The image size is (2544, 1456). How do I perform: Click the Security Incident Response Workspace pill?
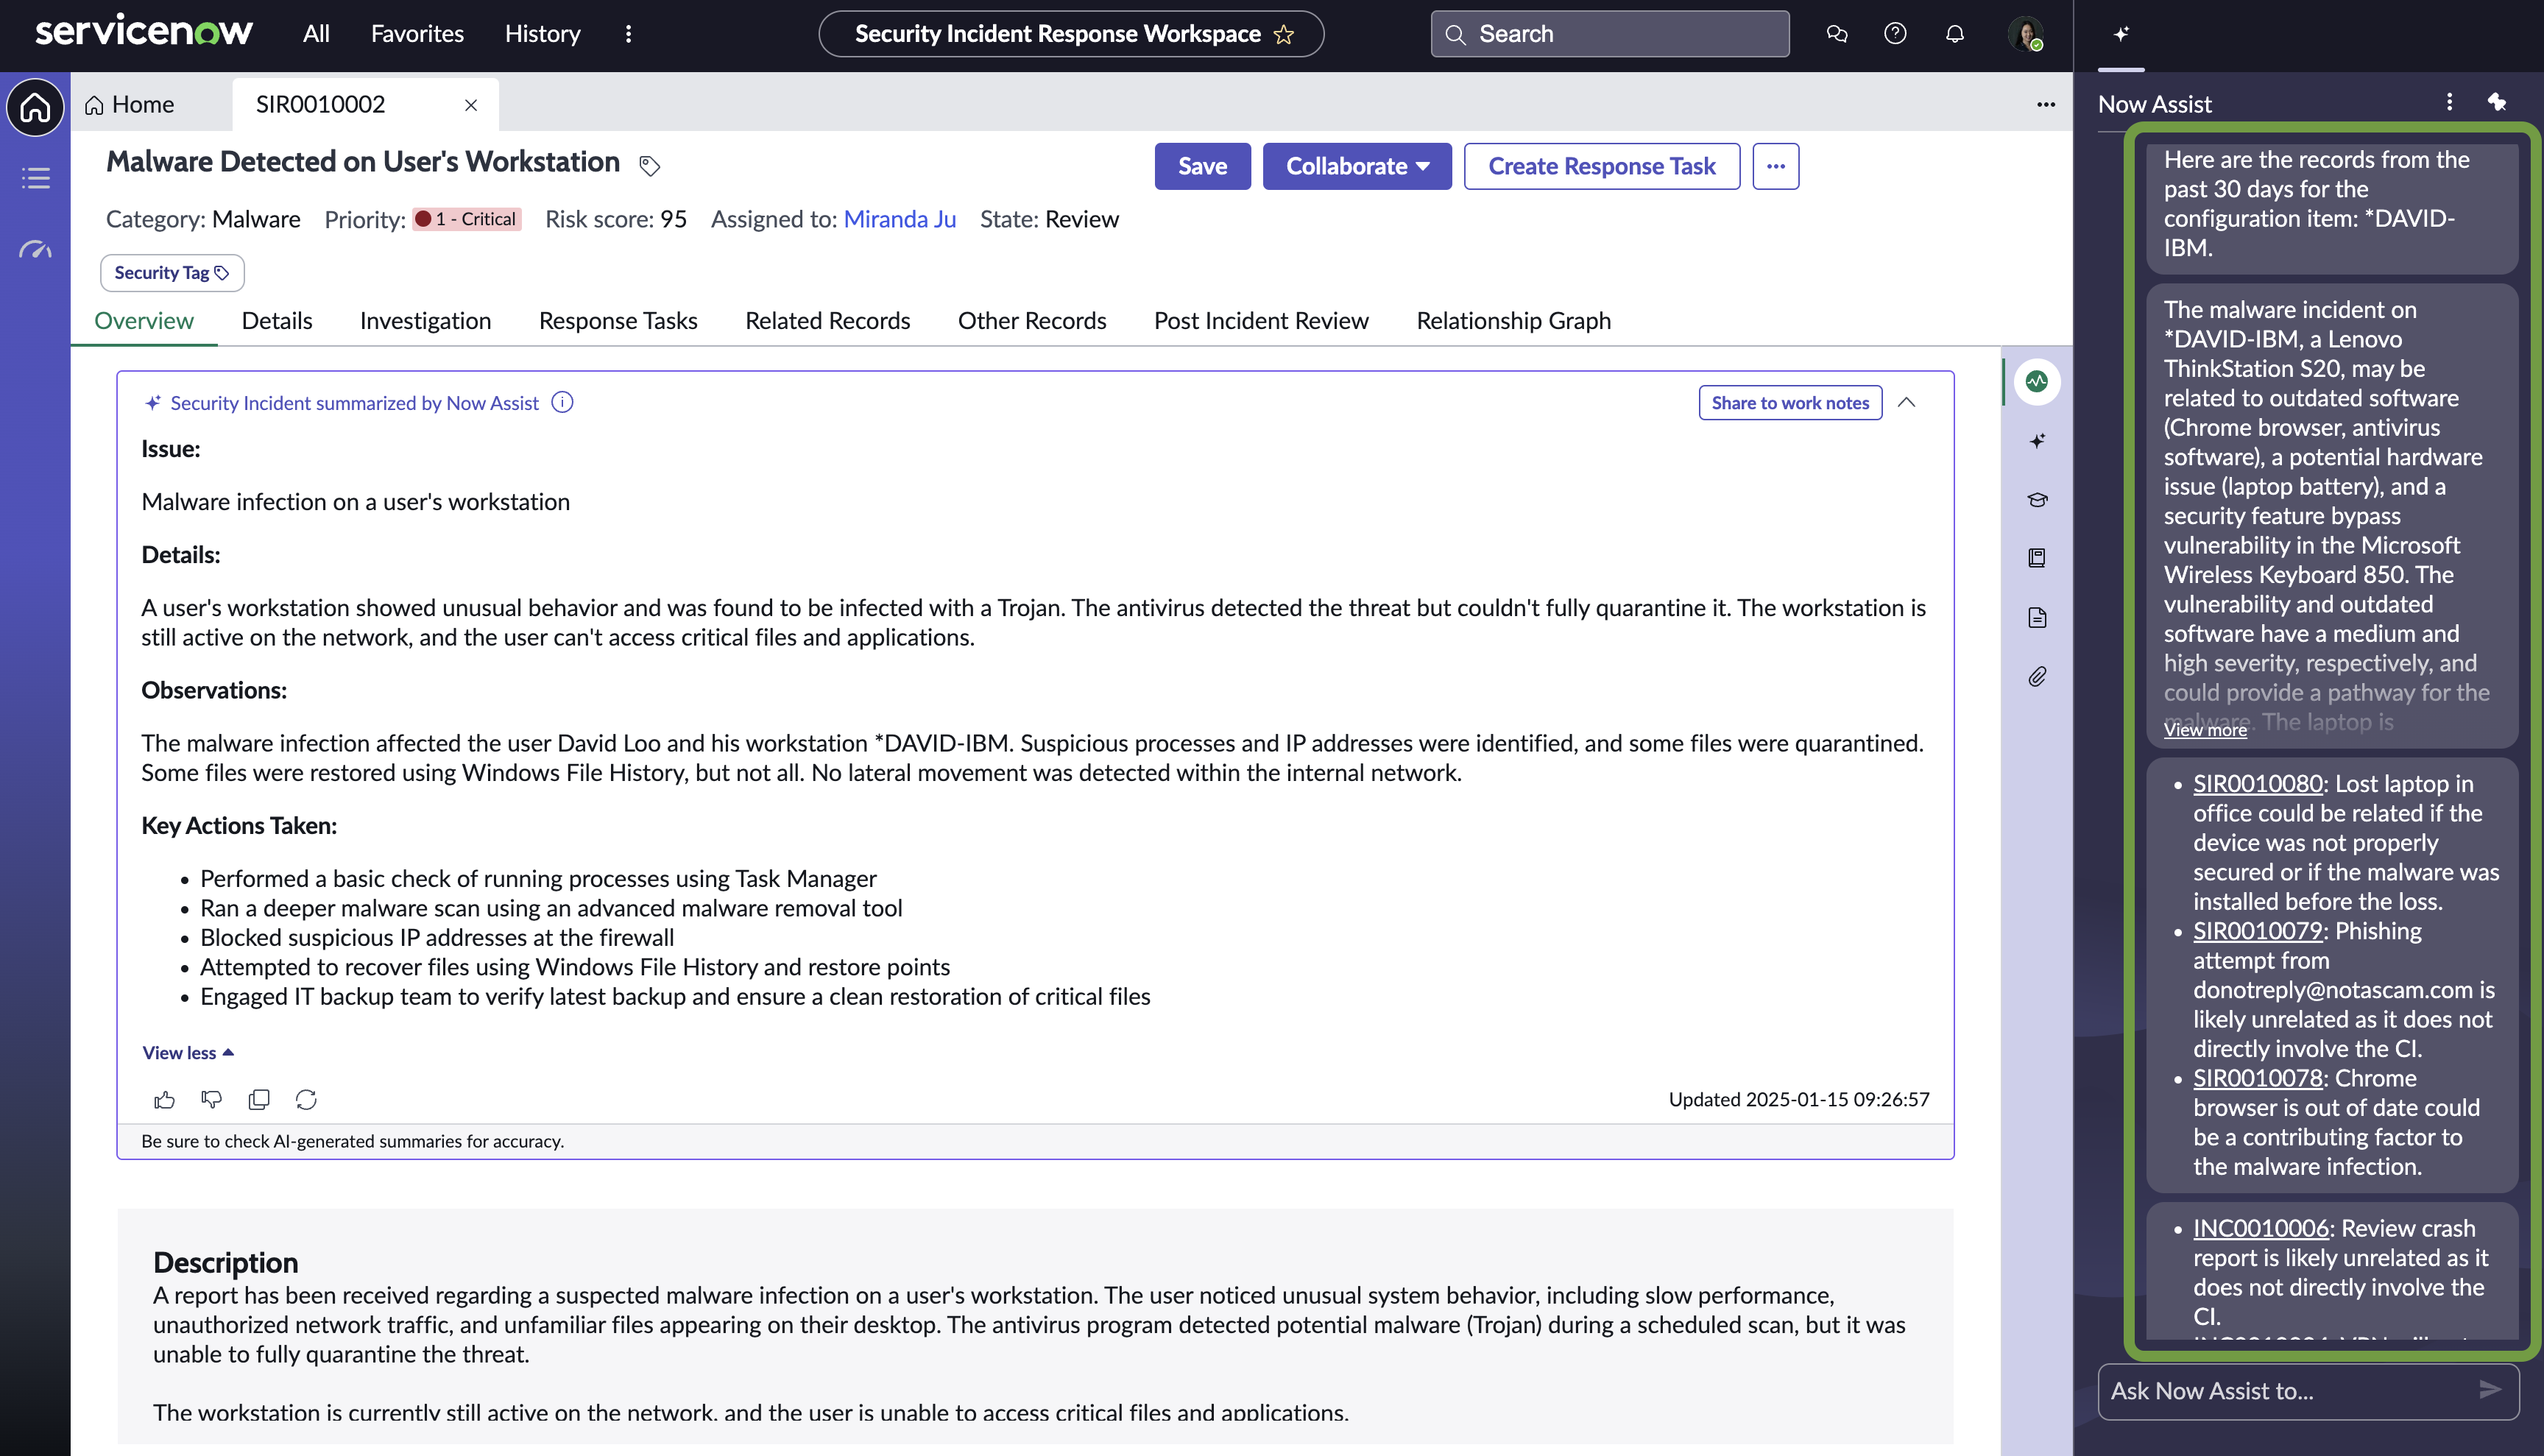click(1071, 34)
